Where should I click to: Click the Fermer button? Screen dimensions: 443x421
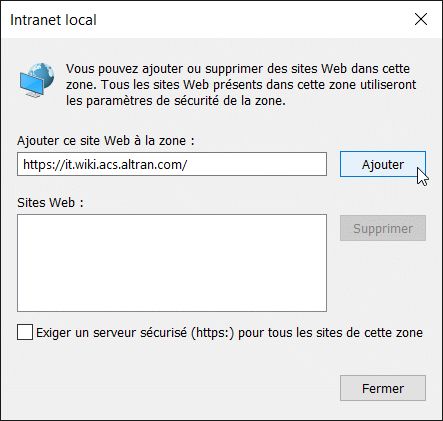pos(383,388)
